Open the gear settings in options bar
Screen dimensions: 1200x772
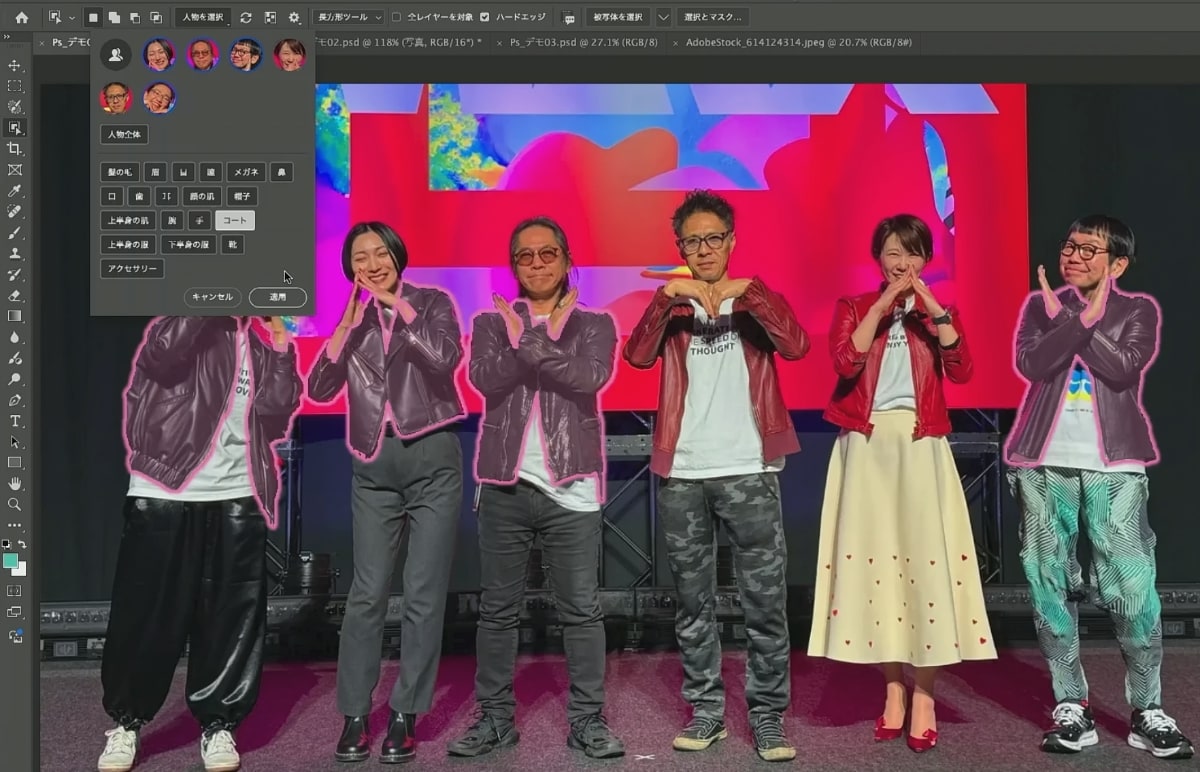294,17
